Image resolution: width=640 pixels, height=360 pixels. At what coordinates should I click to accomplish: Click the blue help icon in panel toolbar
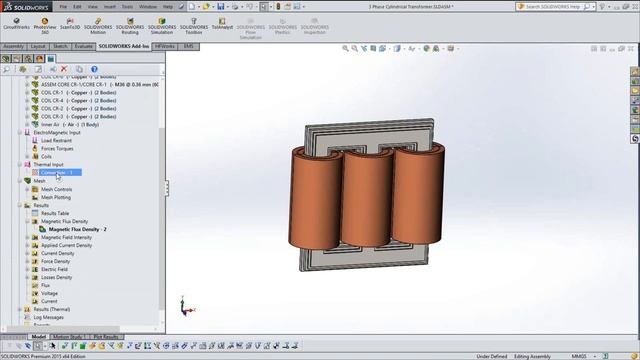point(94,69)
